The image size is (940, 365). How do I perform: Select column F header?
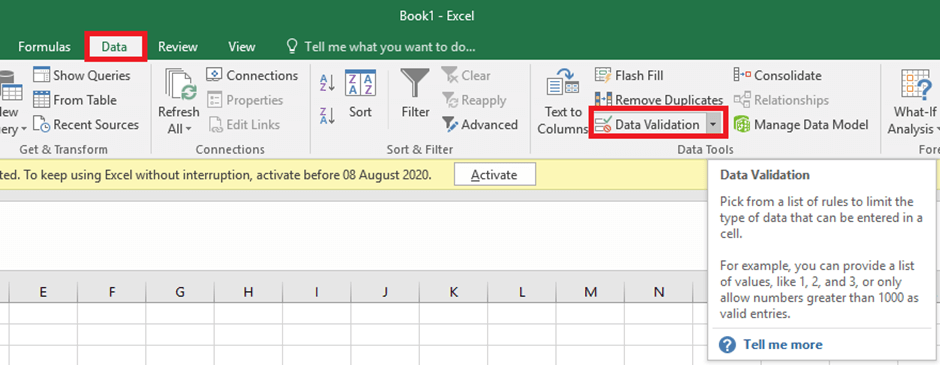[x=112, y=292]
